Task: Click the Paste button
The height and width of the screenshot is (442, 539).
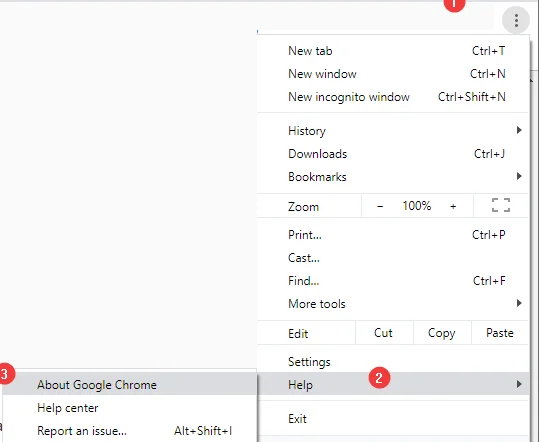Action: 500,333
